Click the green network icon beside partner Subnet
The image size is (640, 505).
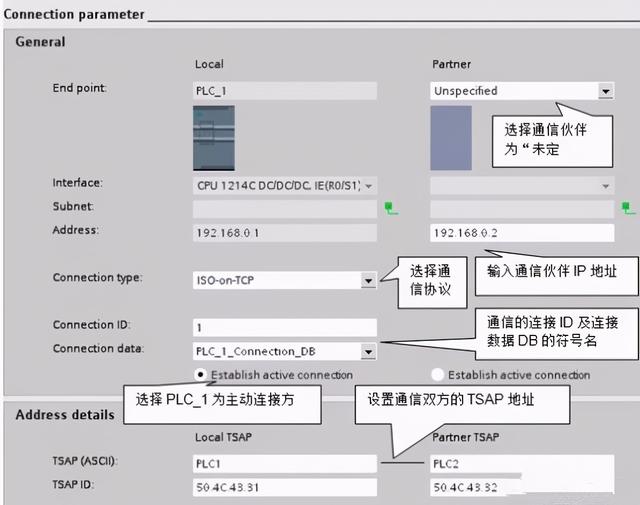[x=627, y=209]
